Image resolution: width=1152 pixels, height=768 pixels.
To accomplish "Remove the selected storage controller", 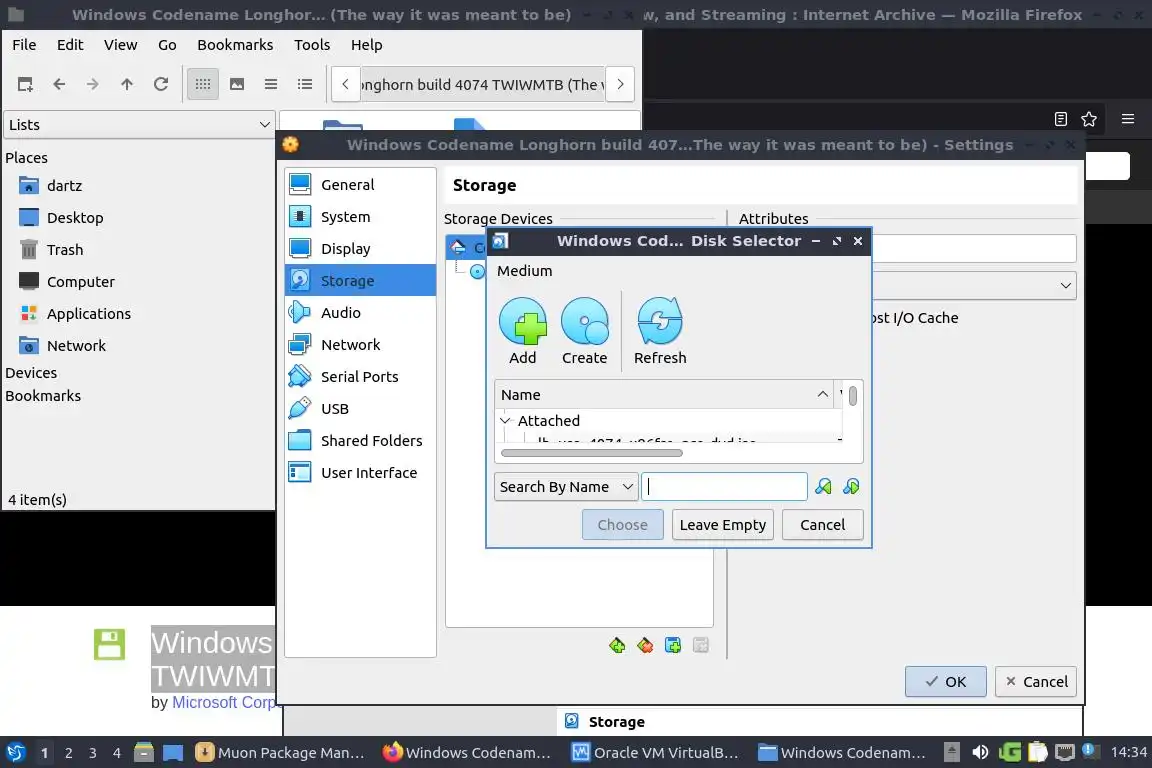I will tap(645, 645).
